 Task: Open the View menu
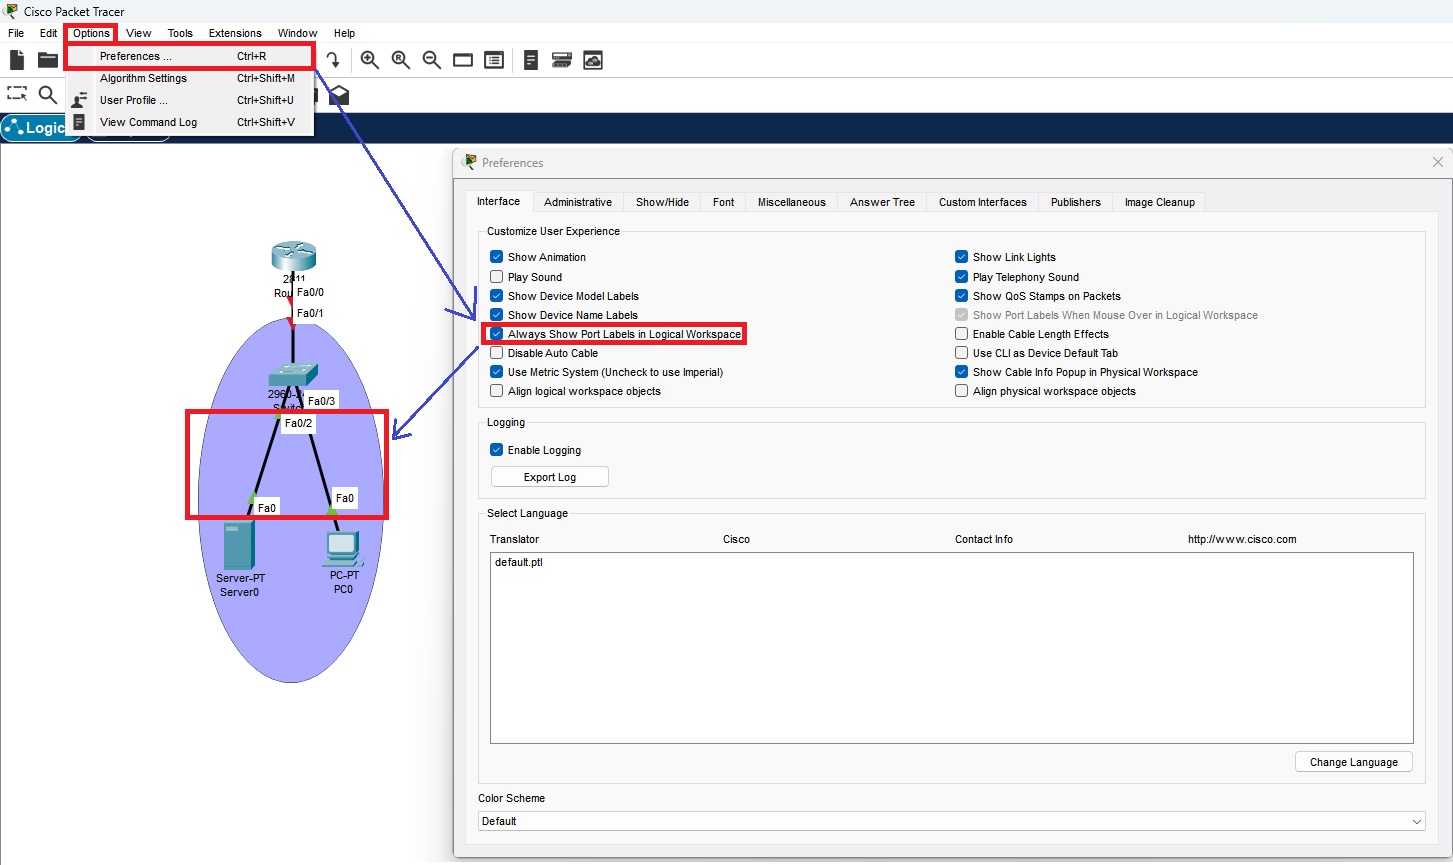pos(139,33)
